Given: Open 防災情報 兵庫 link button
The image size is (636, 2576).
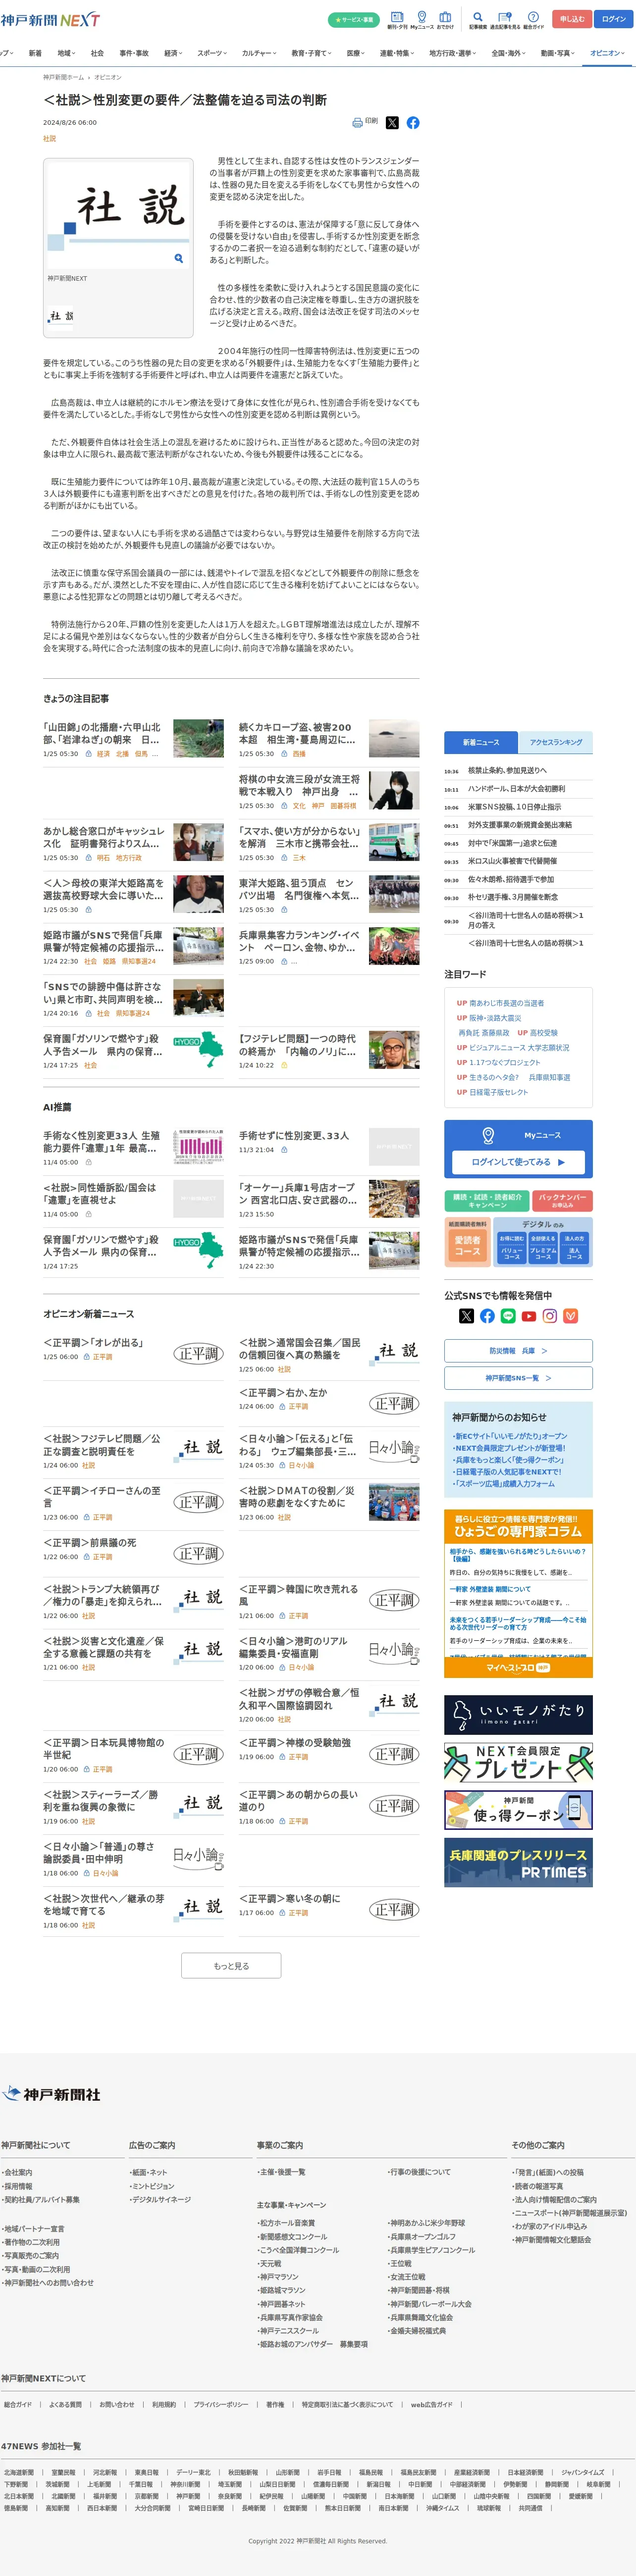Looking at the screenshot, I should [x=518, y=1350].
